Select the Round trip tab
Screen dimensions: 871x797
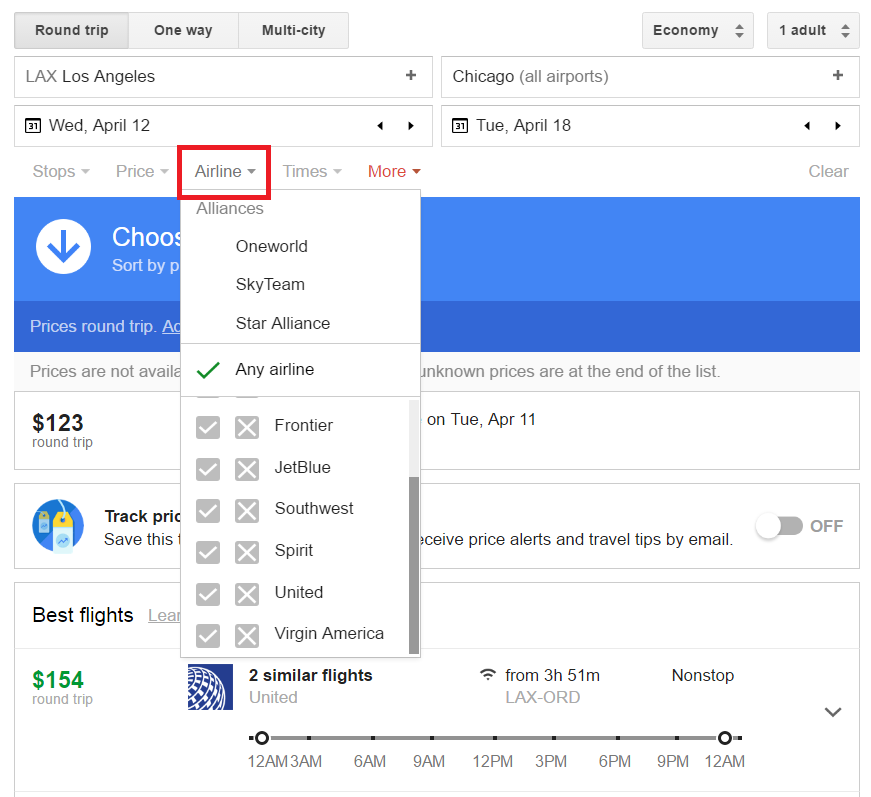click(x=72, y=31)
